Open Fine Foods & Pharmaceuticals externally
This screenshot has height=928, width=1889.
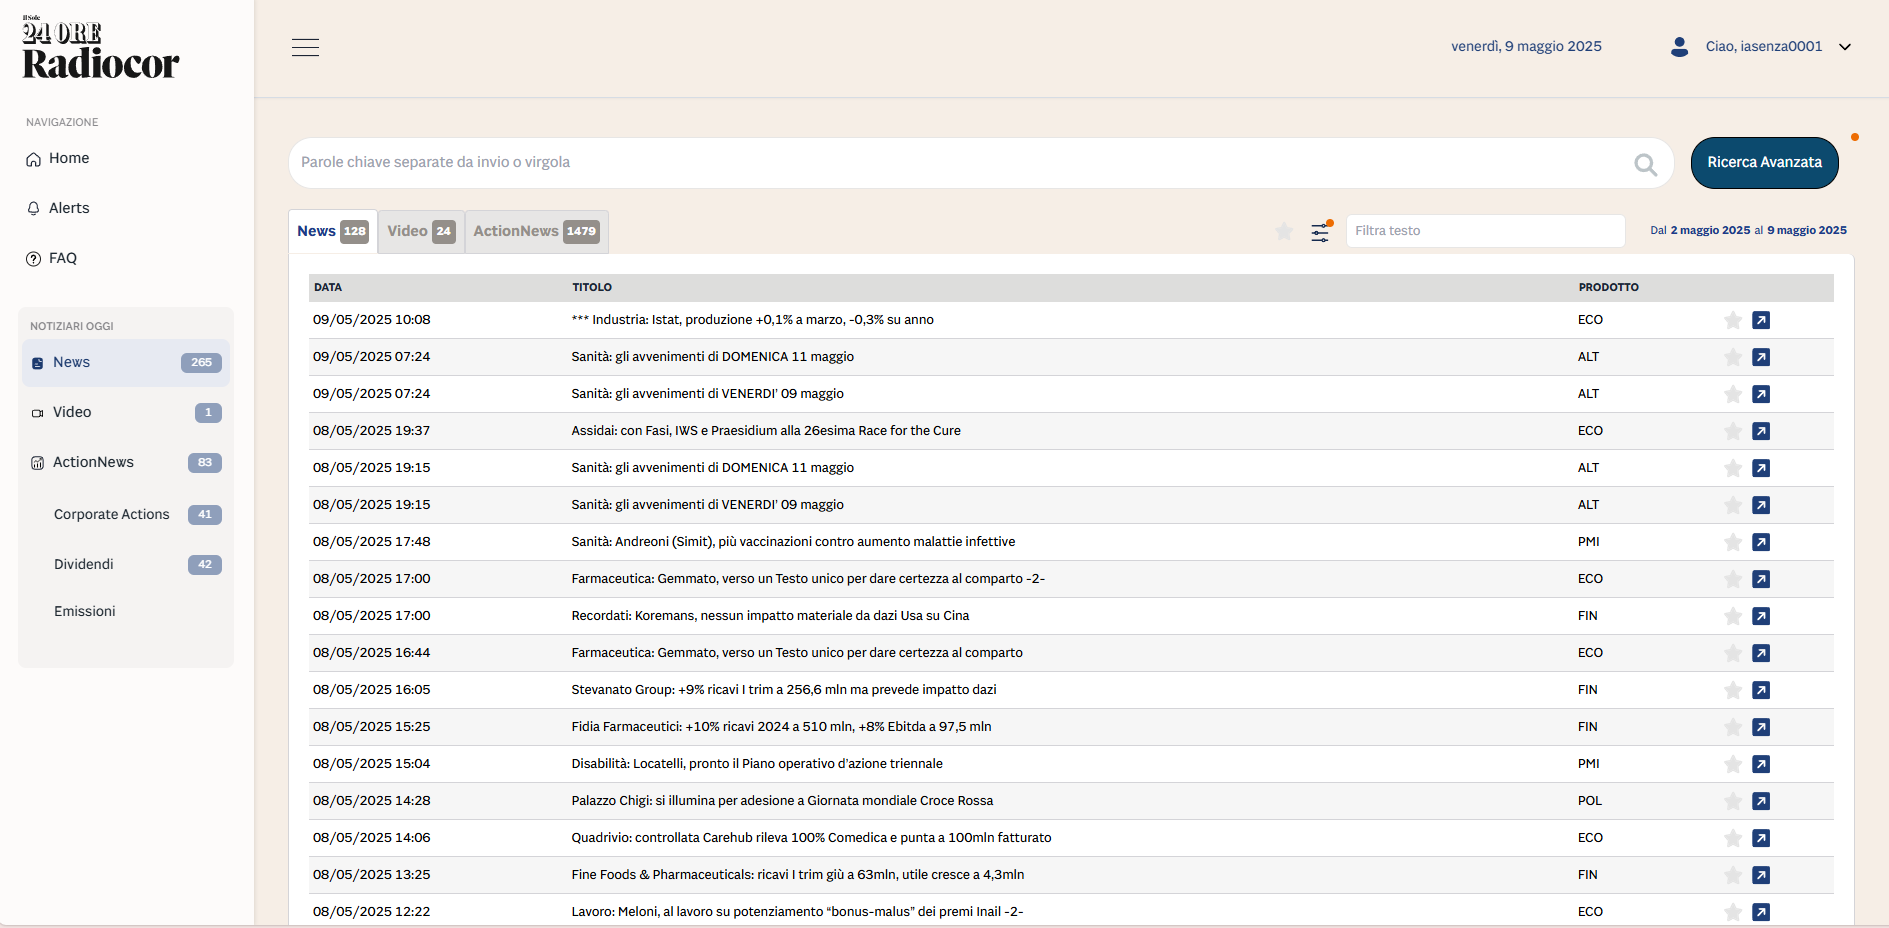click(1761, 875)
